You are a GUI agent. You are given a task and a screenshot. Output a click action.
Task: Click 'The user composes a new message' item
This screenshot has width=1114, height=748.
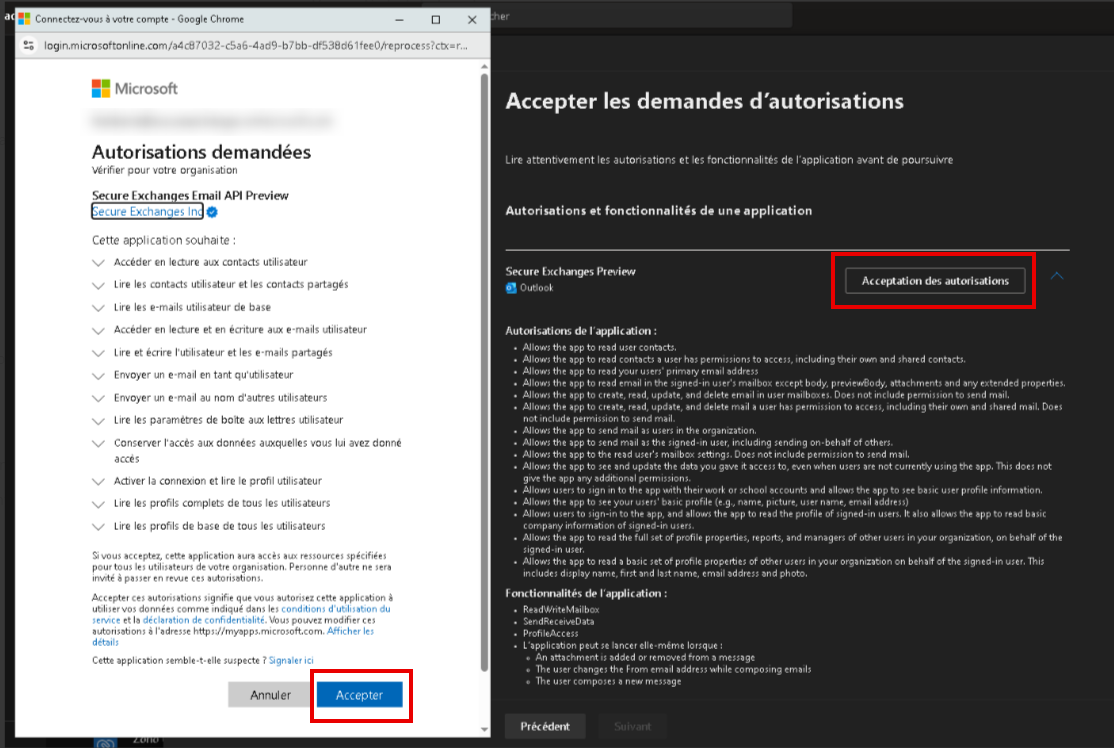point(608,681)
